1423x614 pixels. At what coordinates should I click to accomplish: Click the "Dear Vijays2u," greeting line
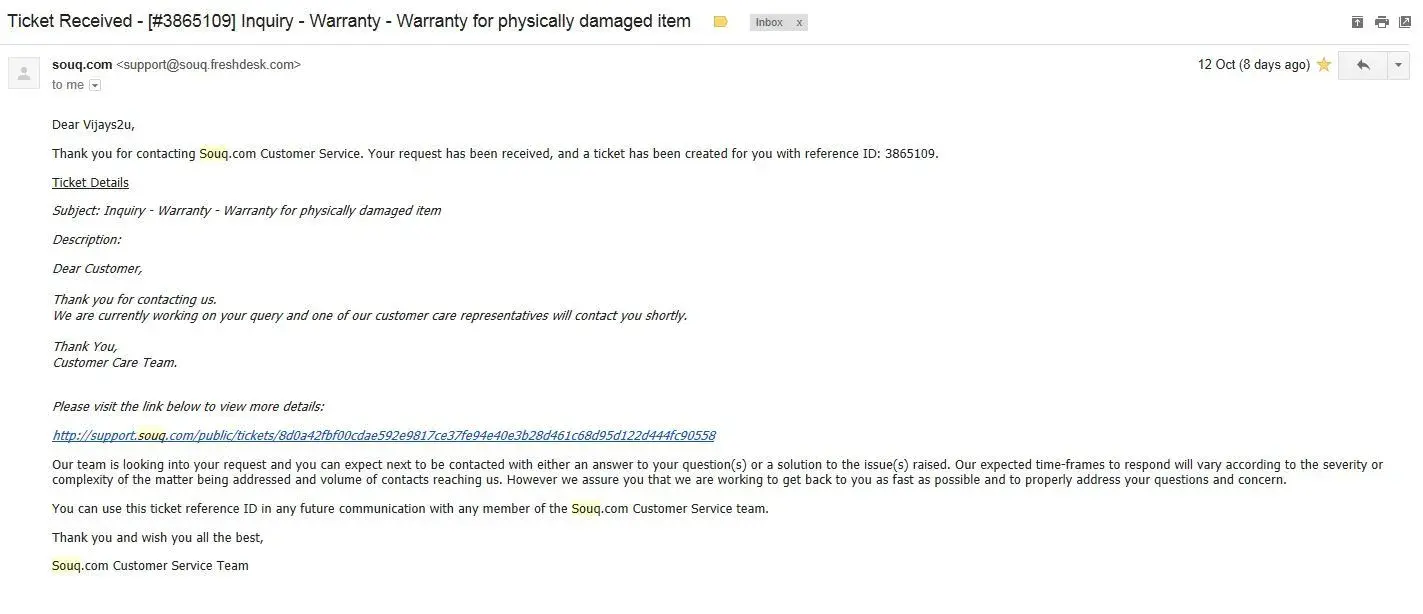93,125
